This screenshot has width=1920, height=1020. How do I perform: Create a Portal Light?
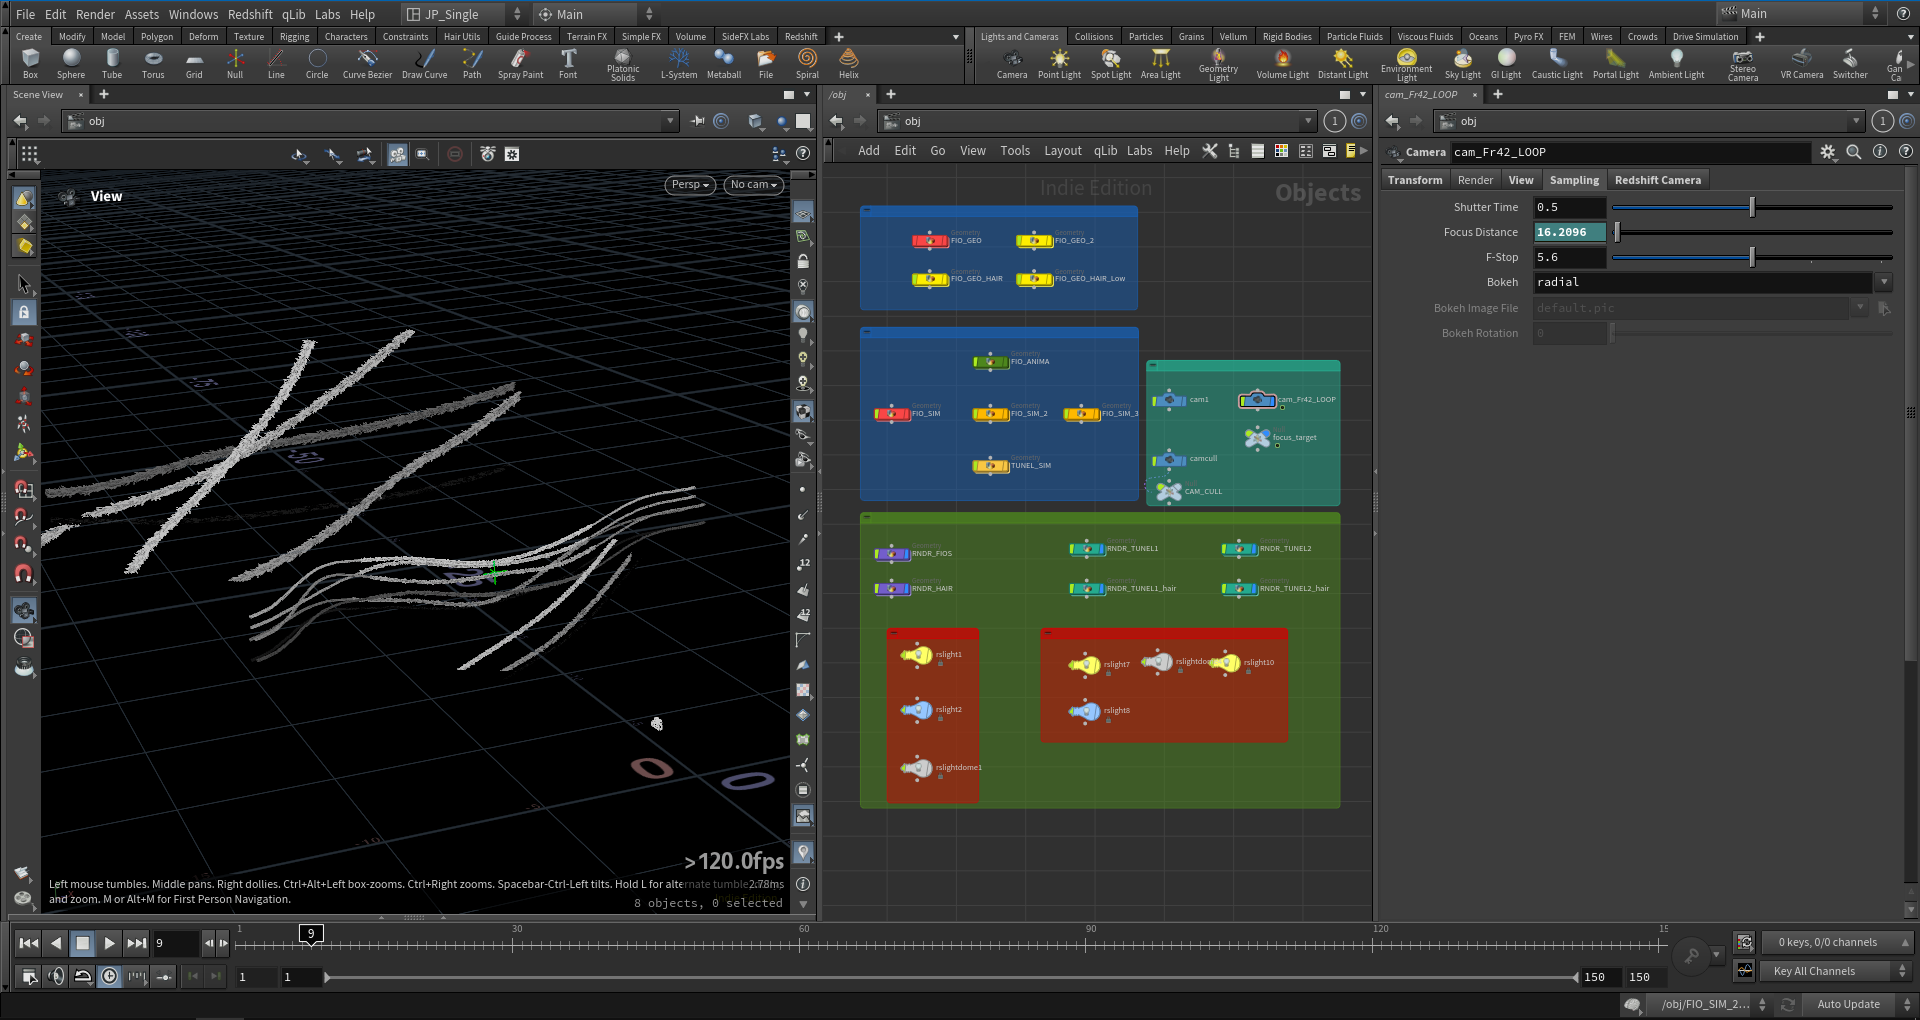point(1616,64)
